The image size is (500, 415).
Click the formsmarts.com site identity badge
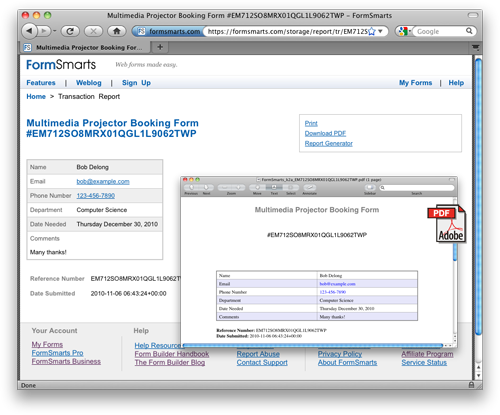[168, 31]
